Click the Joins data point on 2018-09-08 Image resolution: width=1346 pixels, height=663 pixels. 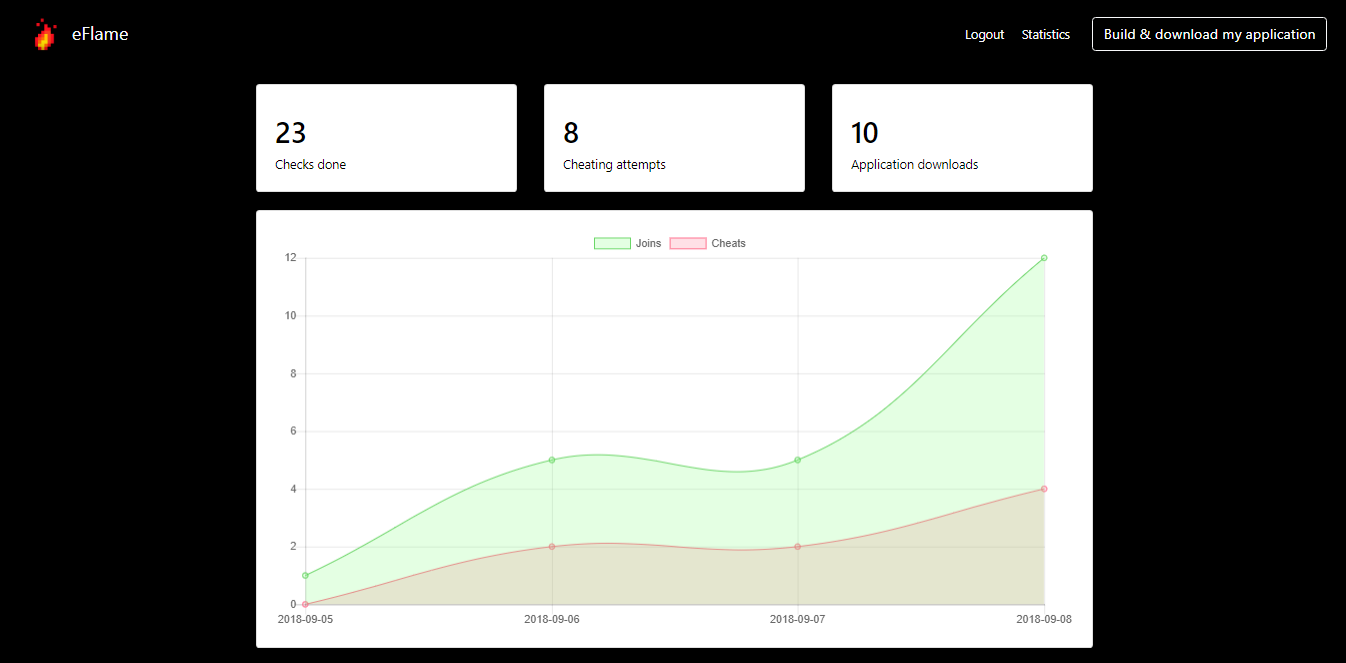[1044, 258]
